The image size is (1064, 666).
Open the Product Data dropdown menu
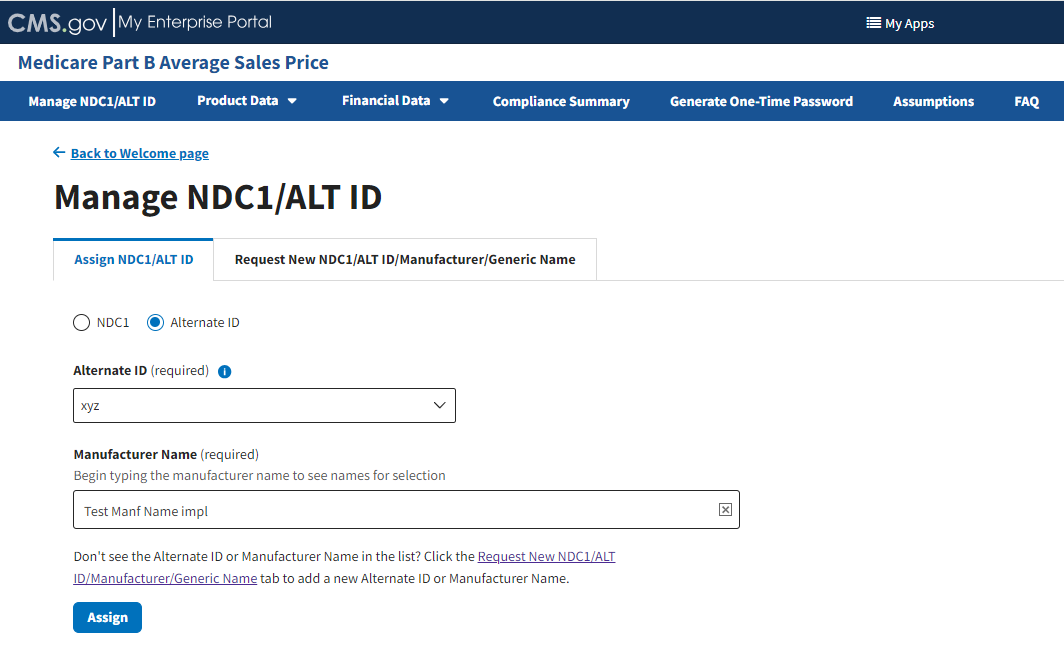click(x=247, y=101)
